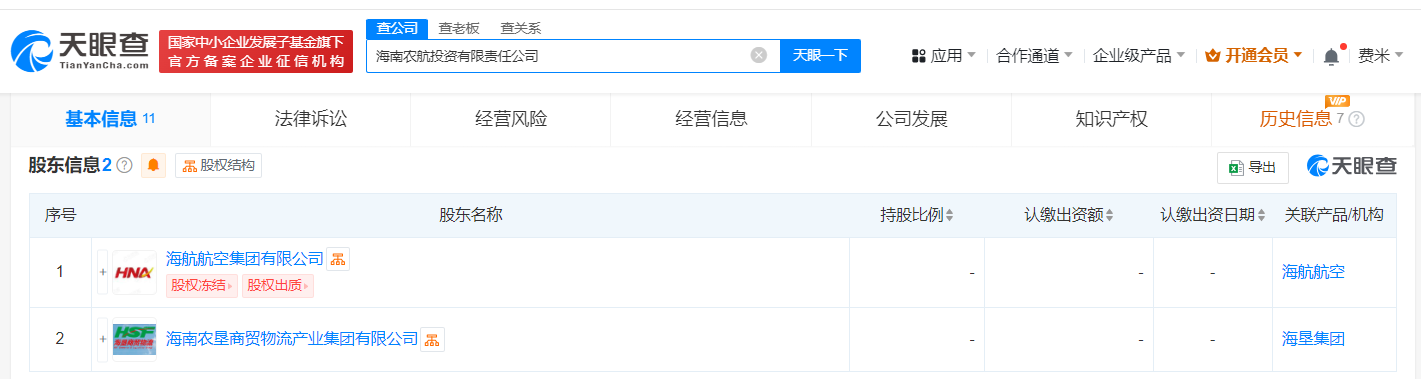Click the 天眼查 logo in header
Screen dimensions: 1421x379
[x=80, y=50]
